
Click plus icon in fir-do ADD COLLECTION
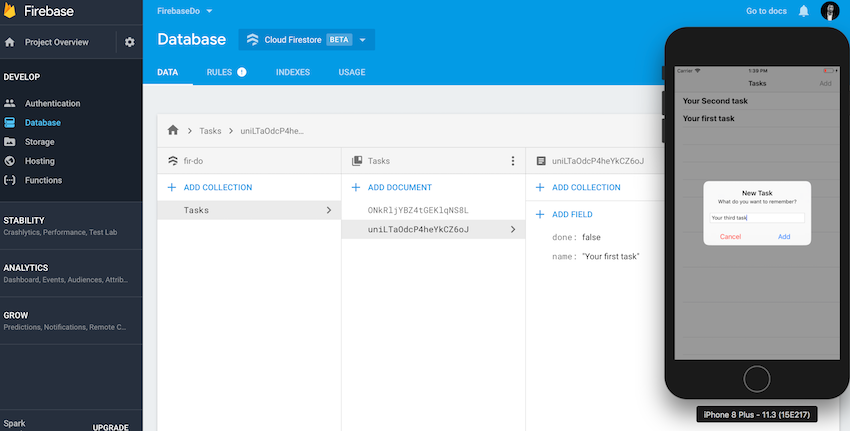tap(171, 187)
